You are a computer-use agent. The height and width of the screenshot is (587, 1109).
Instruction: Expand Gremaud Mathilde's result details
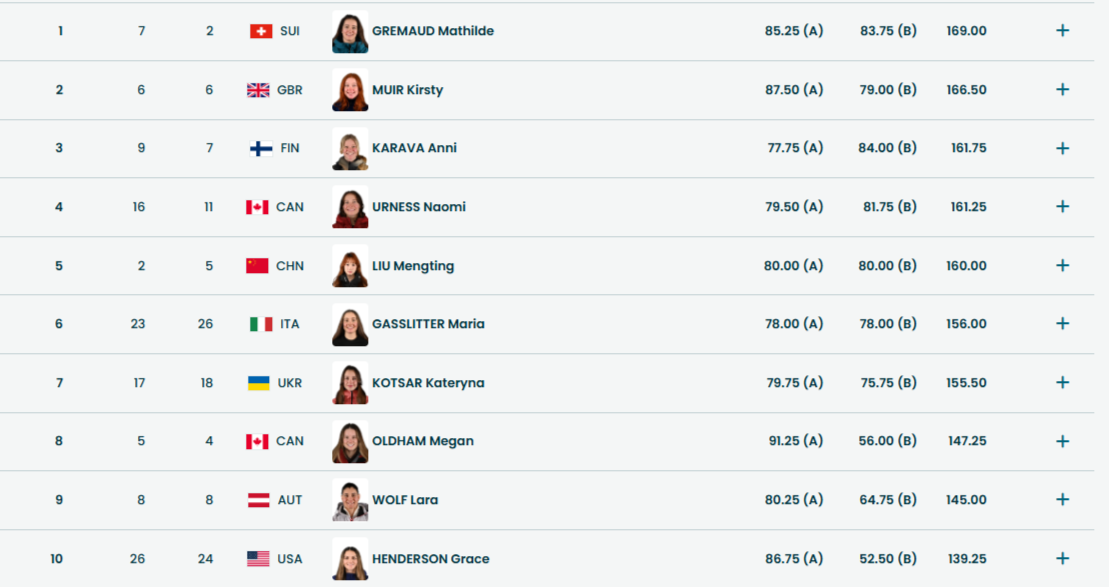1062,31
